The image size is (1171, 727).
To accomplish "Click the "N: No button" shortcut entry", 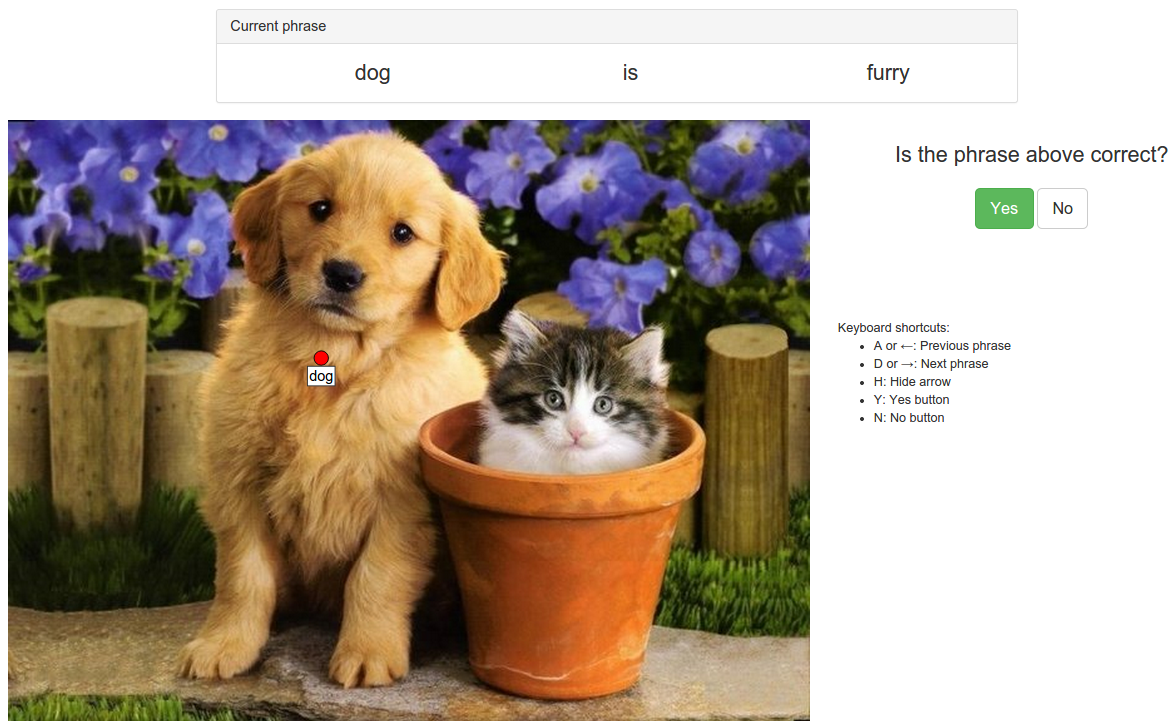I will (908, 418).
